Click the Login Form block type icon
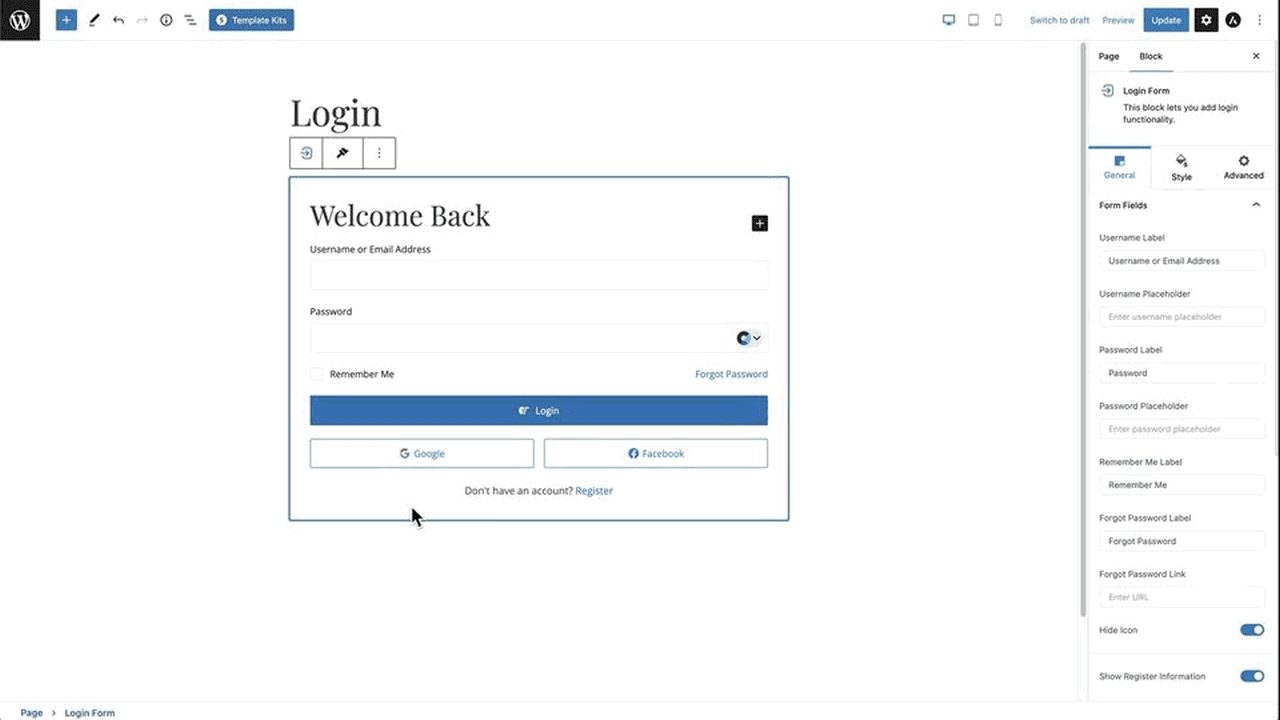Screen dimensions: 1280x720 coord(306,153)
